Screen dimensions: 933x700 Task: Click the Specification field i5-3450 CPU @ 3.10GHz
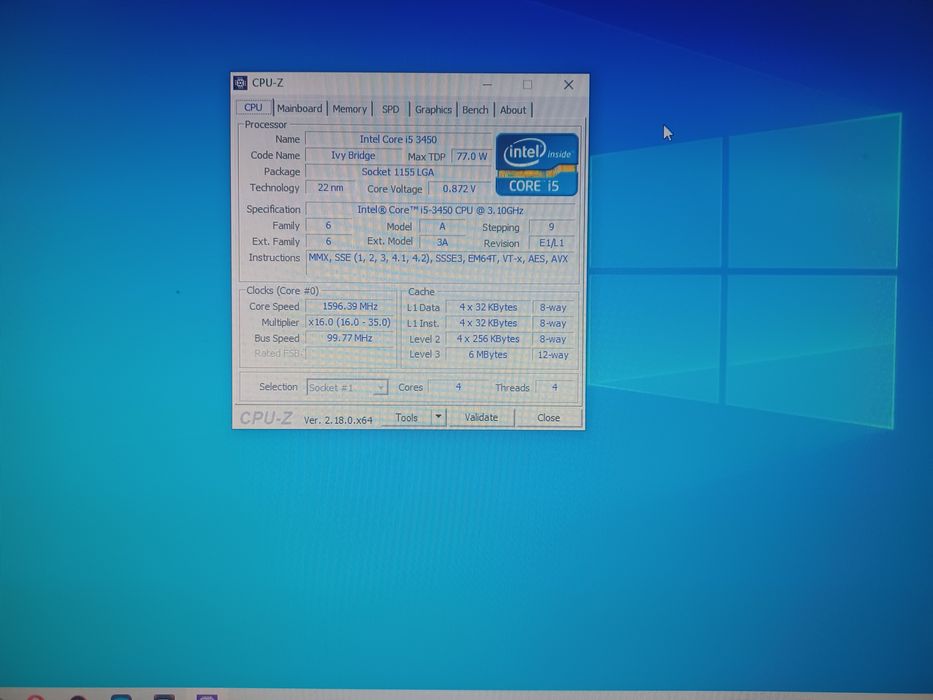click(x=440, y=210)
